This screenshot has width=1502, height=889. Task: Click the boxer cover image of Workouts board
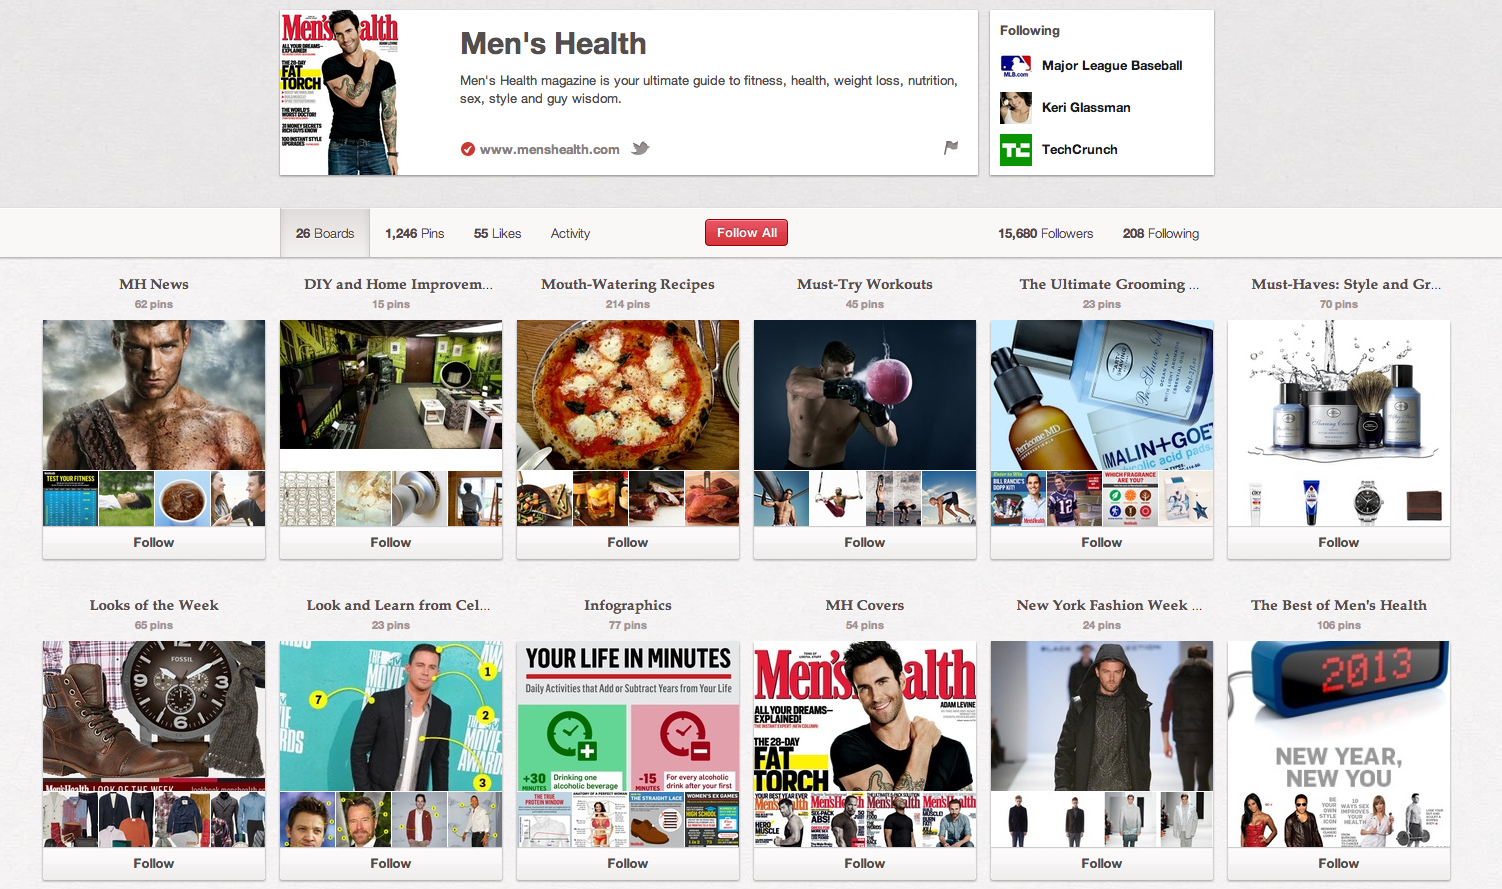[x=865, y=395]
